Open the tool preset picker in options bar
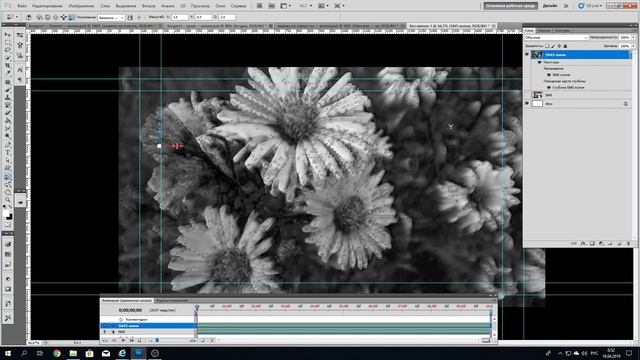The image size is (640, 360). coord(11,18)
